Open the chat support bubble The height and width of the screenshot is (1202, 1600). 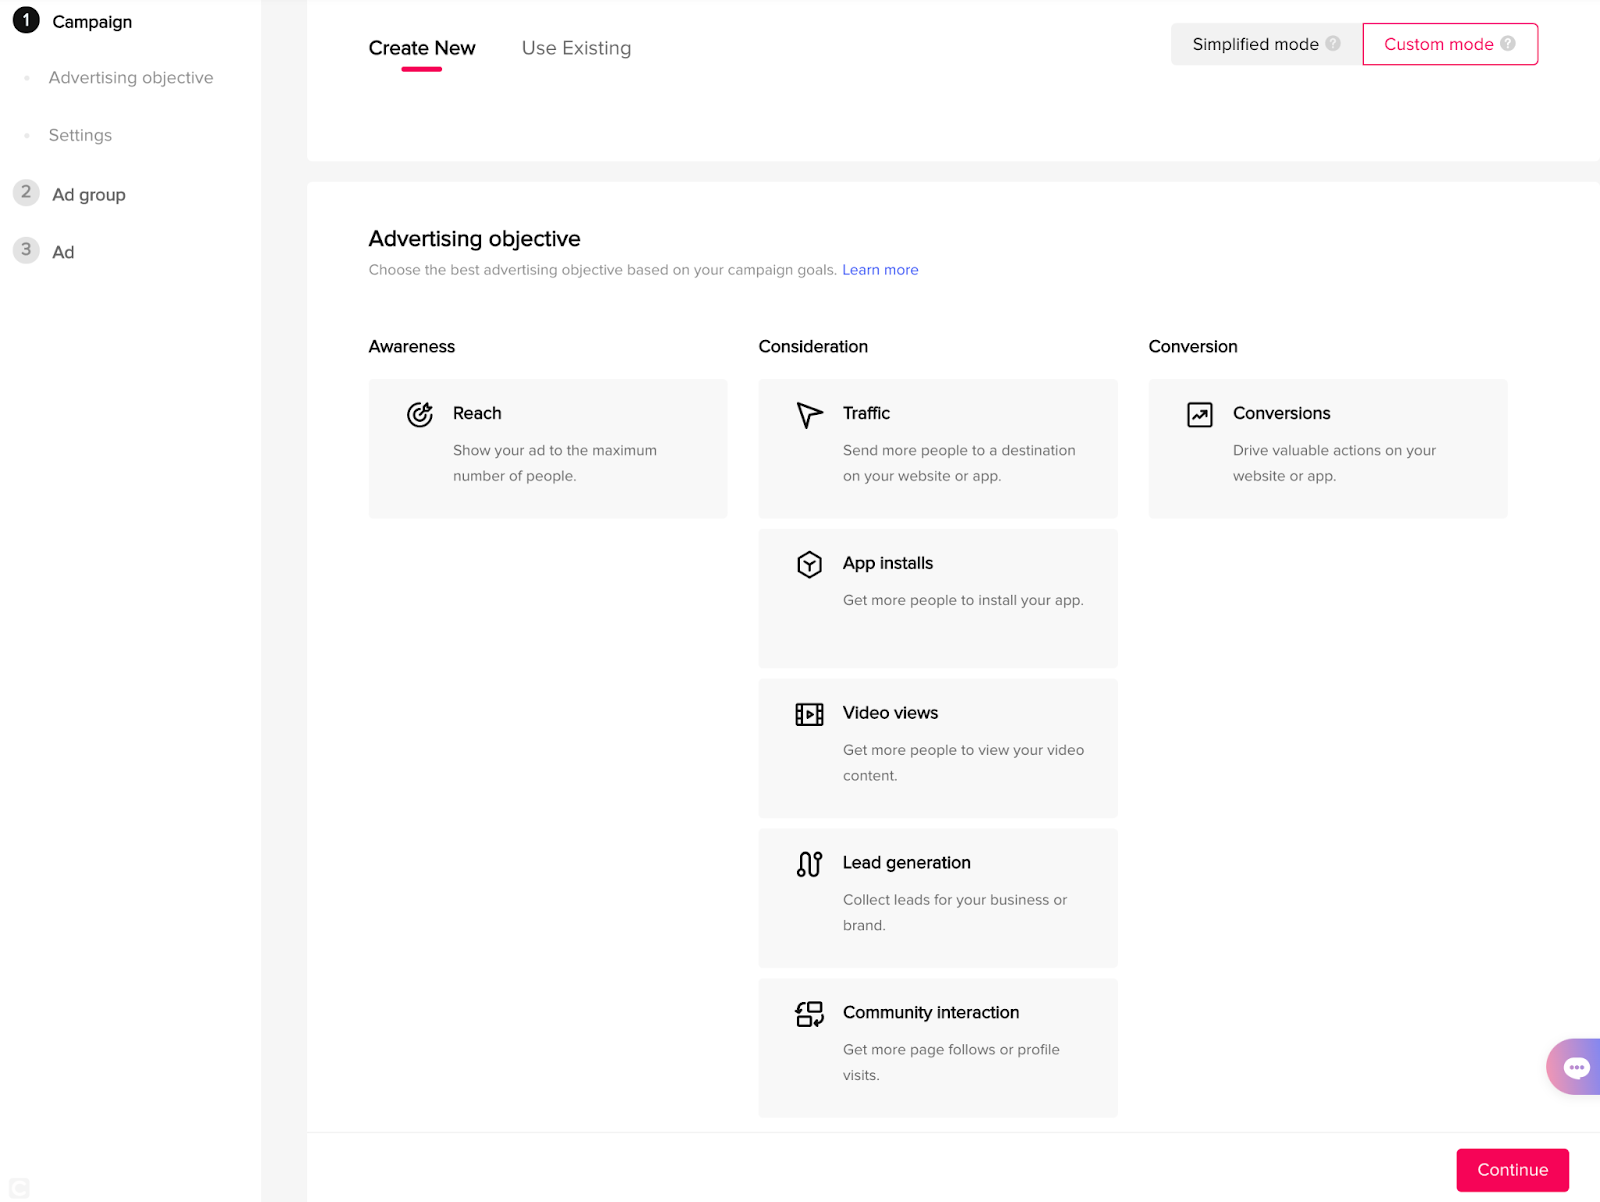(x=1576, y=1067)
